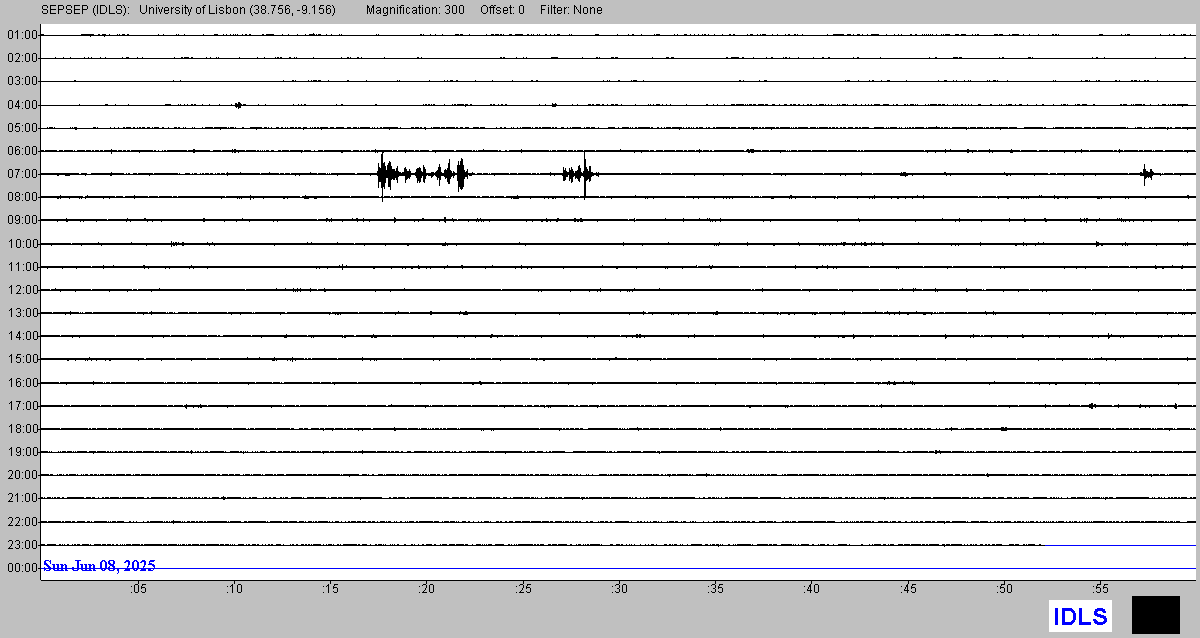Viewport: 1200px width, 638px height.
Task: Click the Filter: None header text
Action: tap(571, 10)
